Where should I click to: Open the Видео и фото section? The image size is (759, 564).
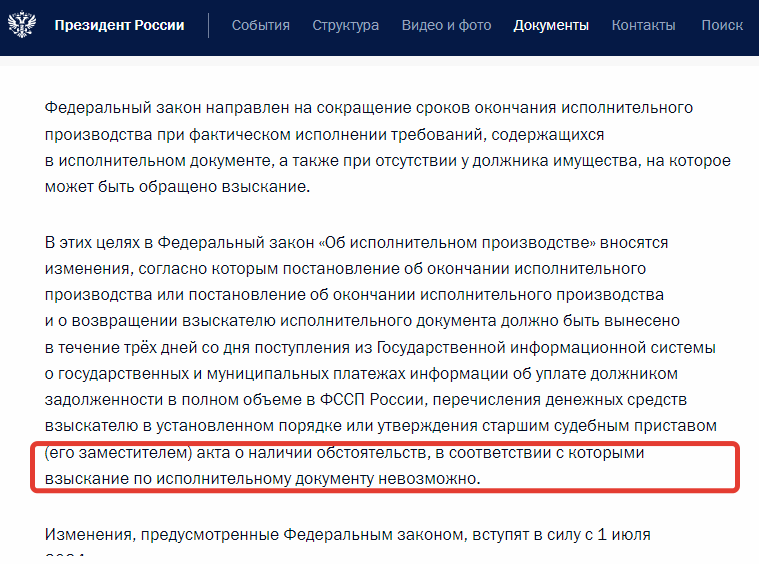coord(446,25)
